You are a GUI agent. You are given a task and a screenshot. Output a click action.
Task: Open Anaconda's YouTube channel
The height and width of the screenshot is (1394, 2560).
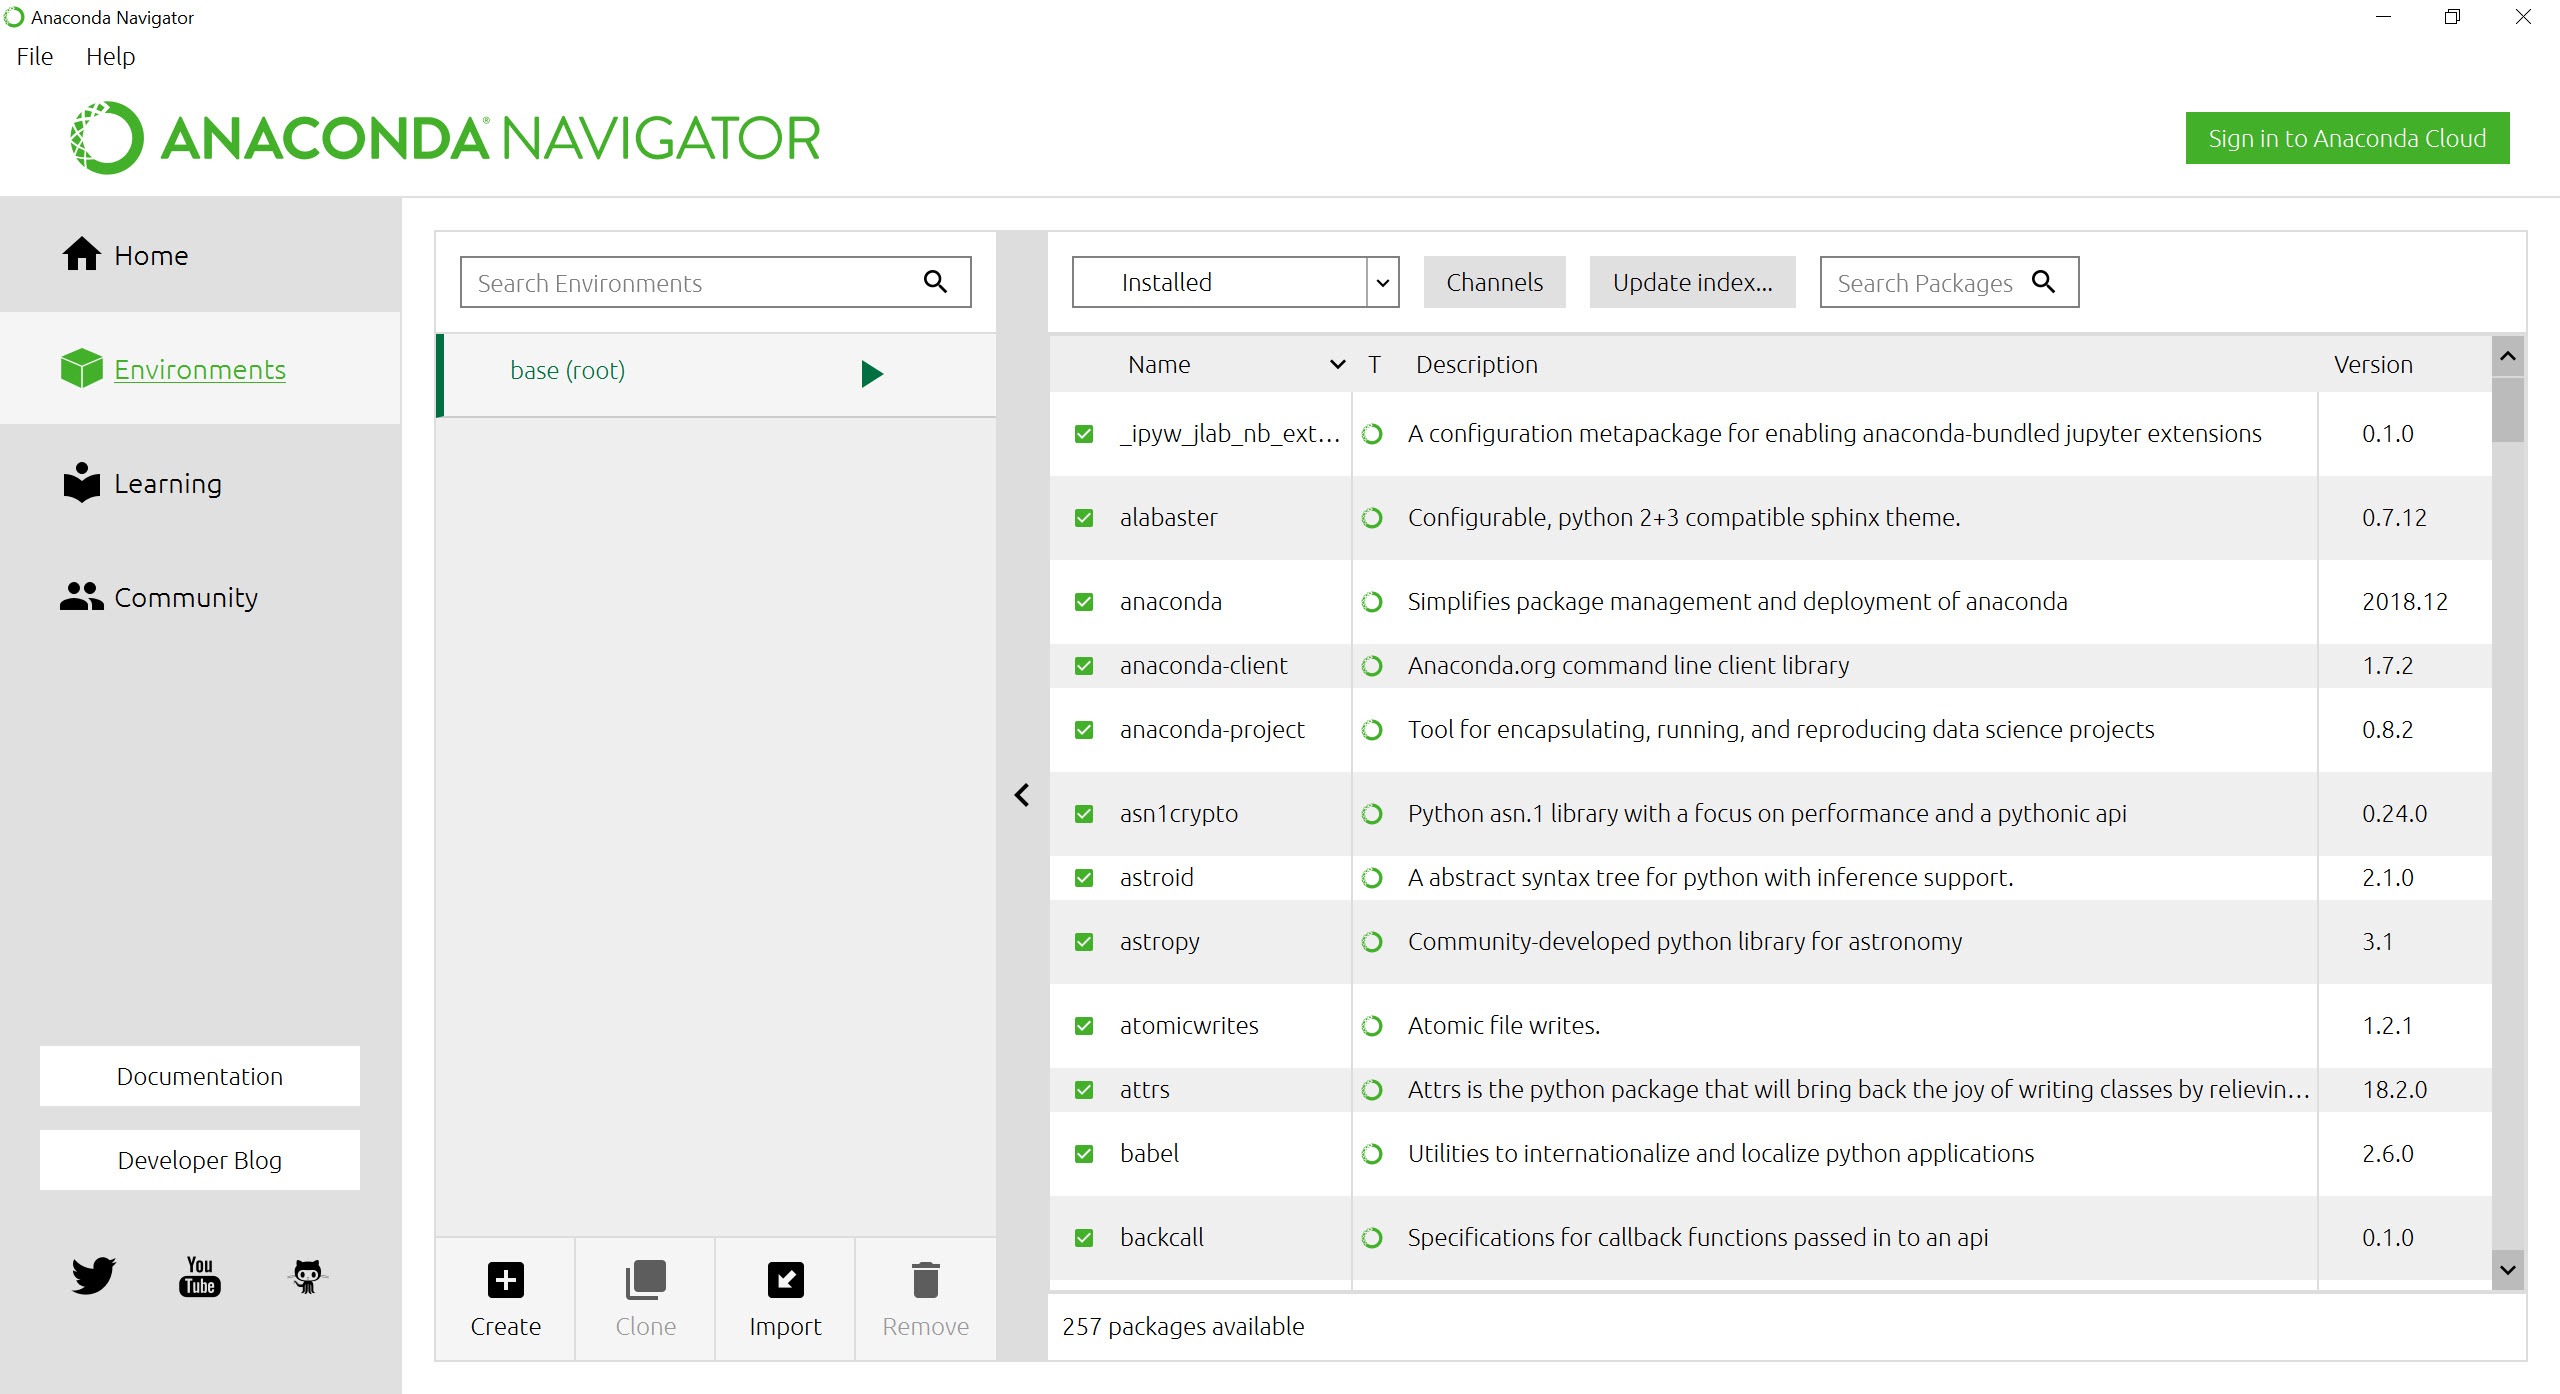click(x=200, y=1276)
